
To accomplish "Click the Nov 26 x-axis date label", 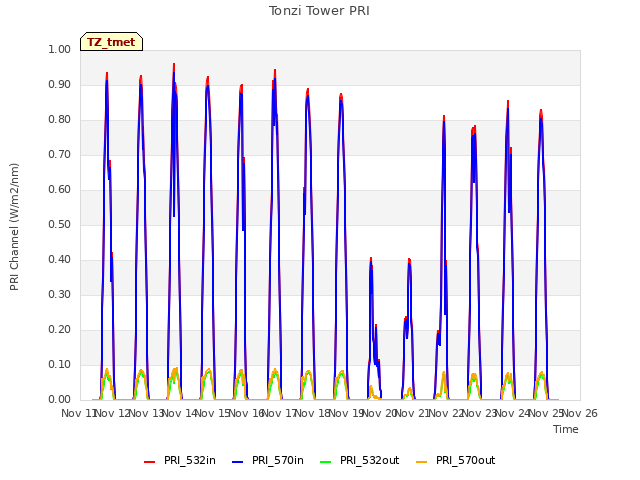I will click(x=580, y=413).
